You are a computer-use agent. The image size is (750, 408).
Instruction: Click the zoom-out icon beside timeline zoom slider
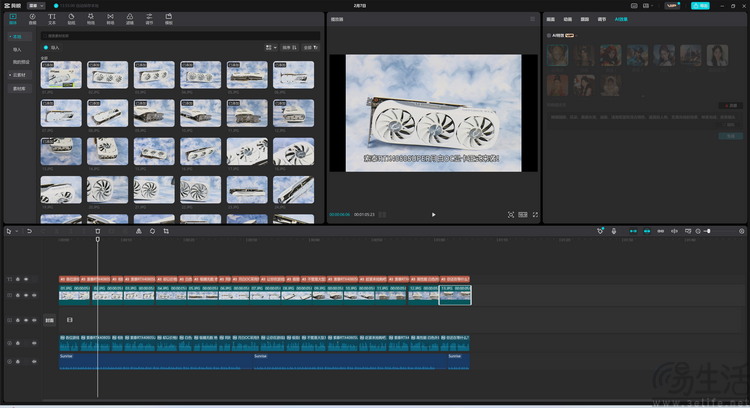698,231
